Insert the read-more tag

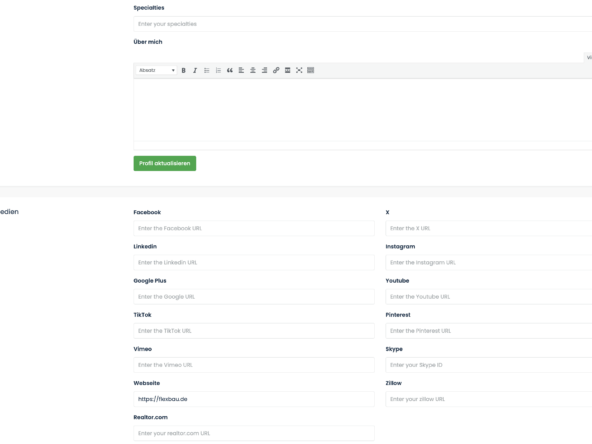(287, 70)
